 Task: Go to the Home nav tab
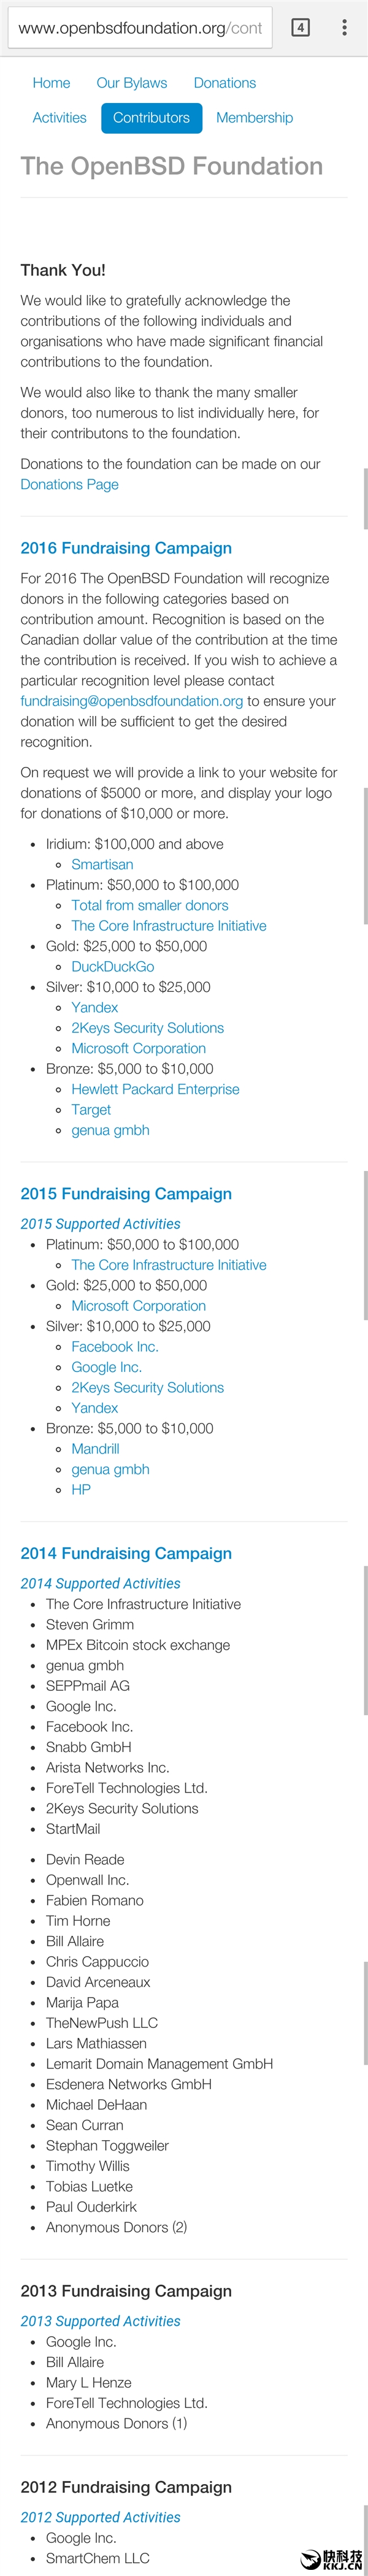coord(51,83)
